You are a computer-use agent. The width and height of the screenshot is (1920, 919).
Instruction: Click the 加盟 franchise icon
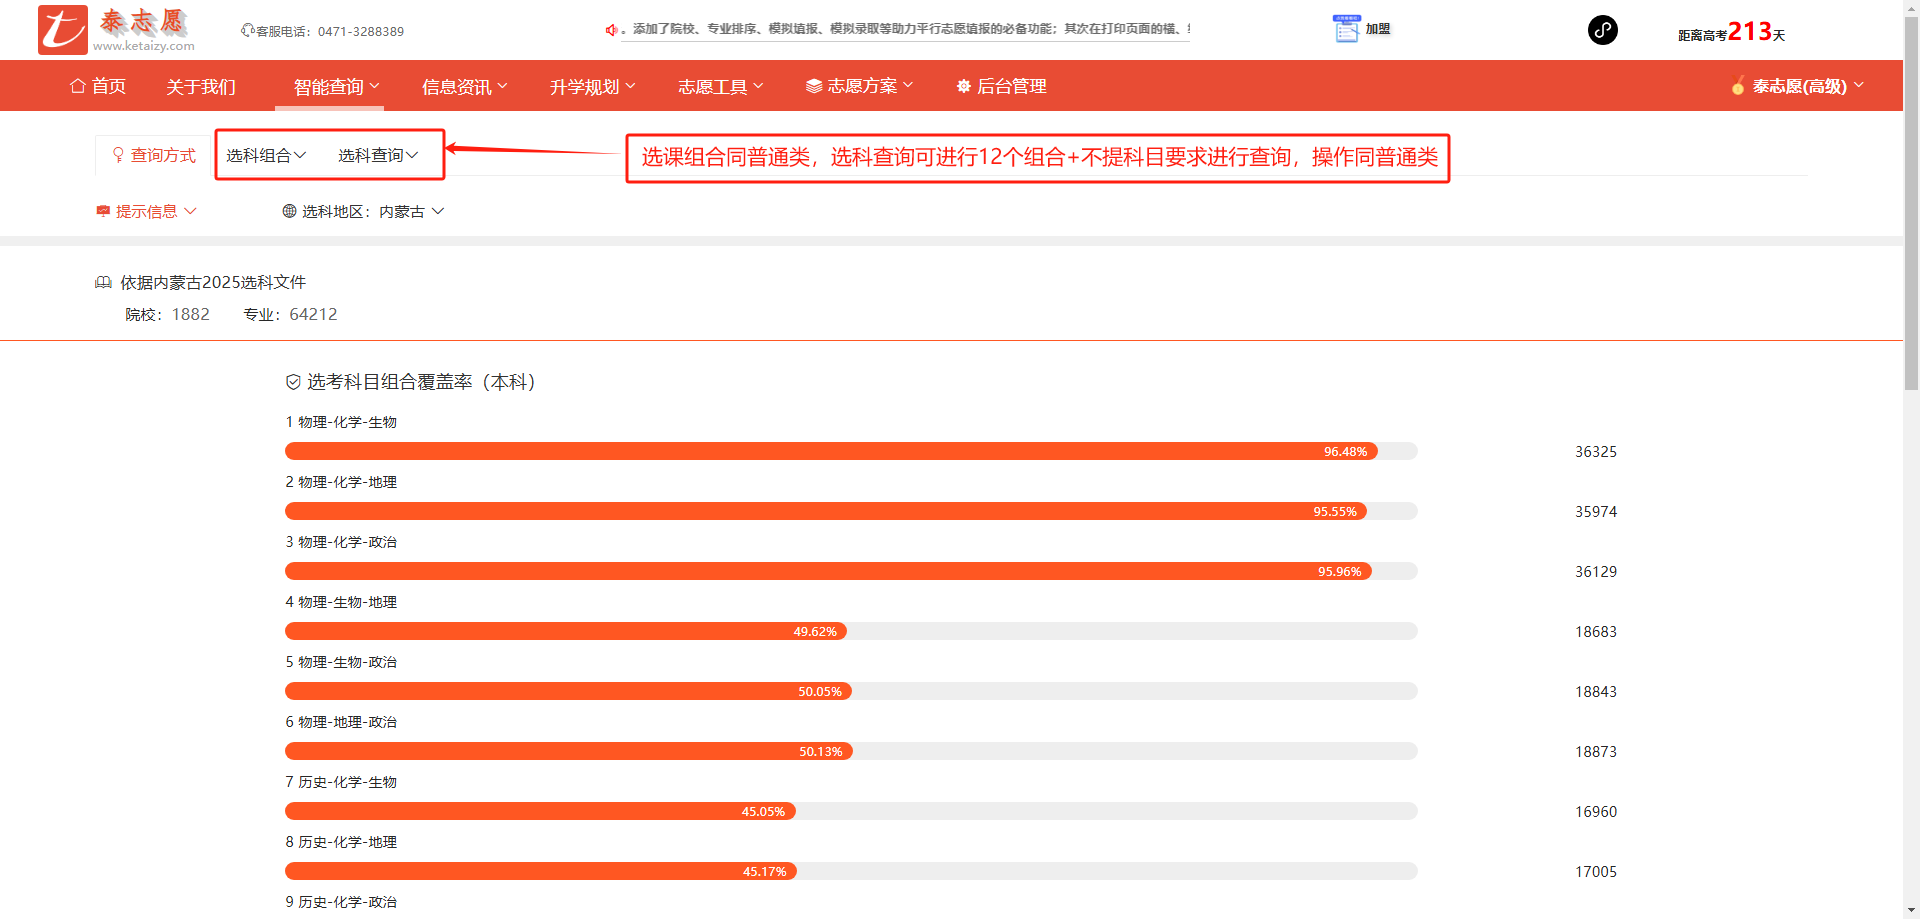tap(1346, 29)
